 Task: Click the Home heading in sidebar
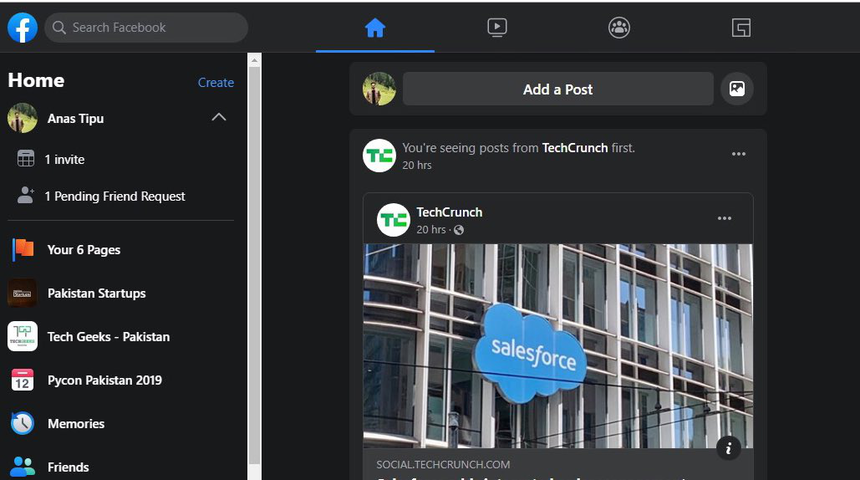point(36,81)
